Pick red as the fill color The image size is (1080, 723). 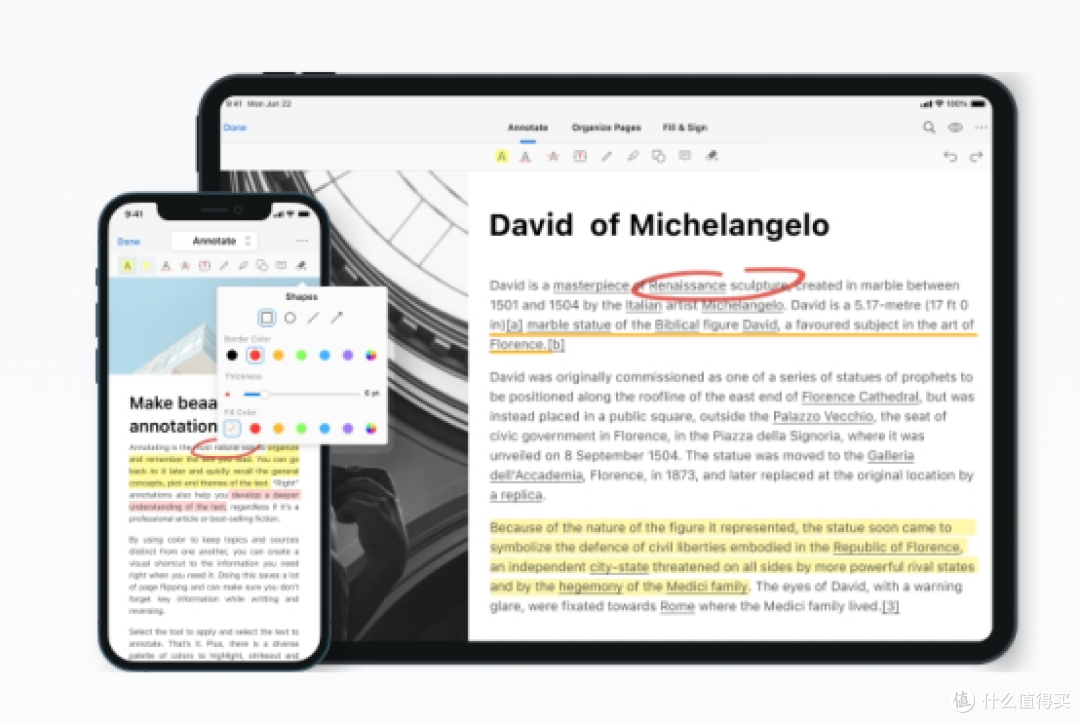point(255,428)
